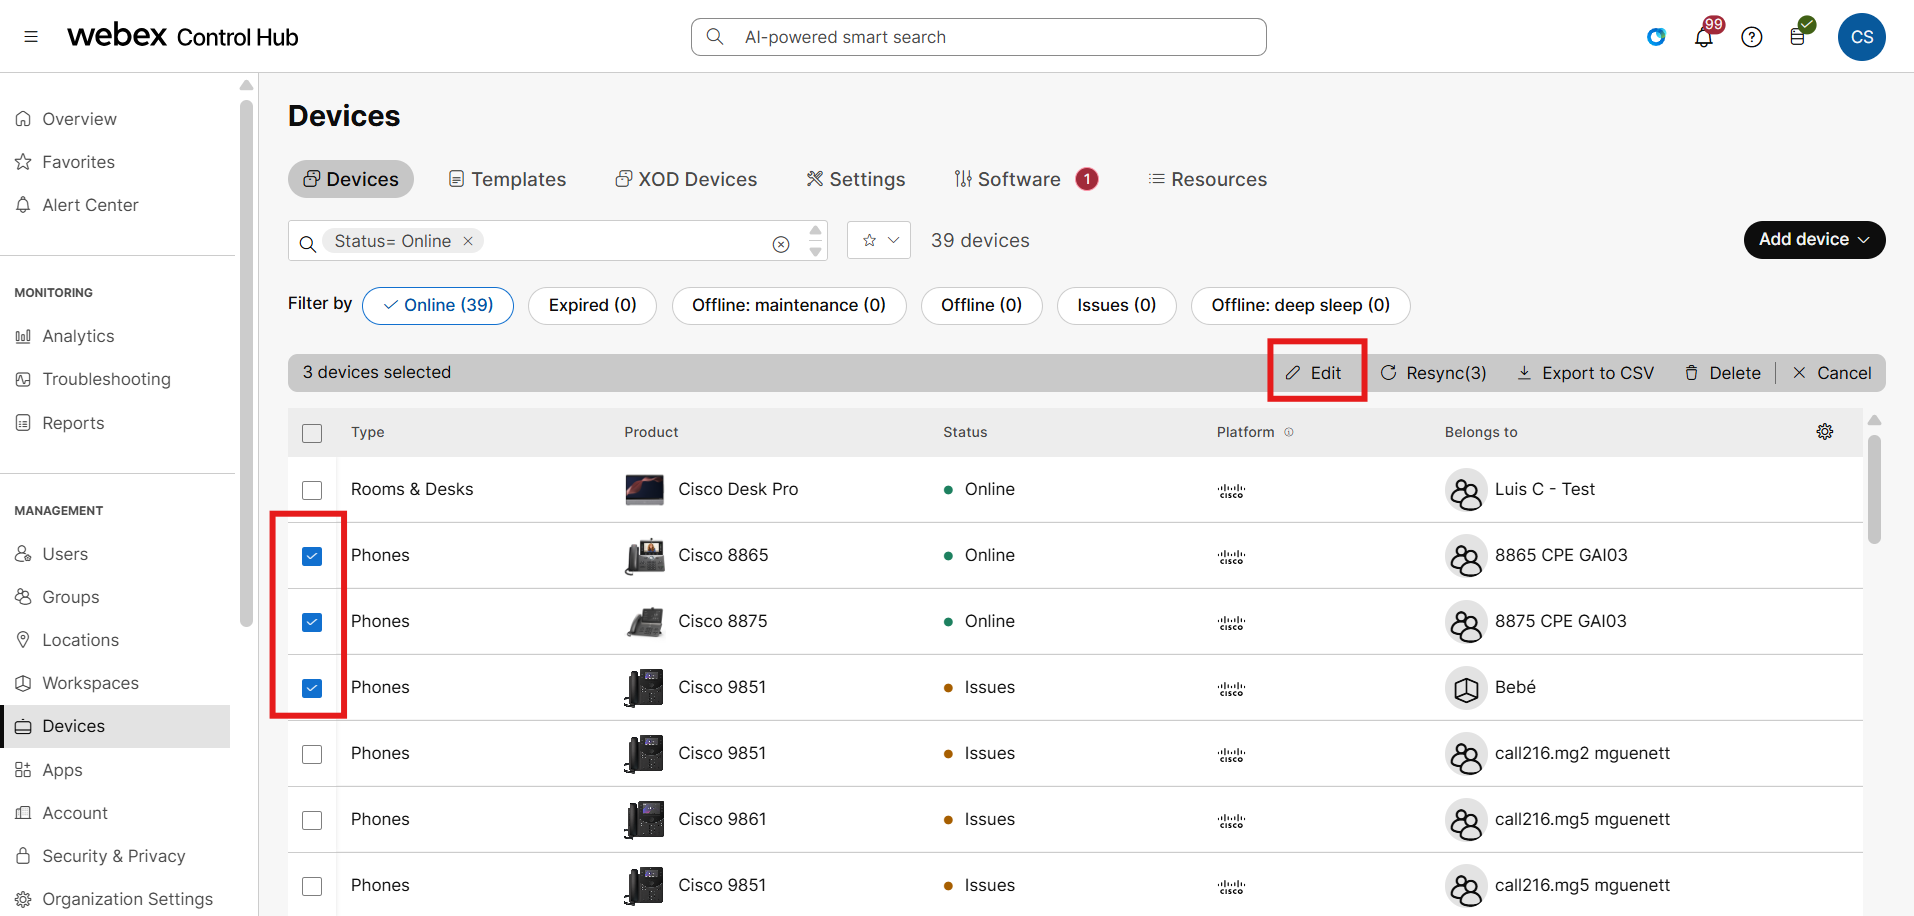This screenshot has height=916, width=1914.
Task: Clear the search filter field
Action: click(781, 244)
